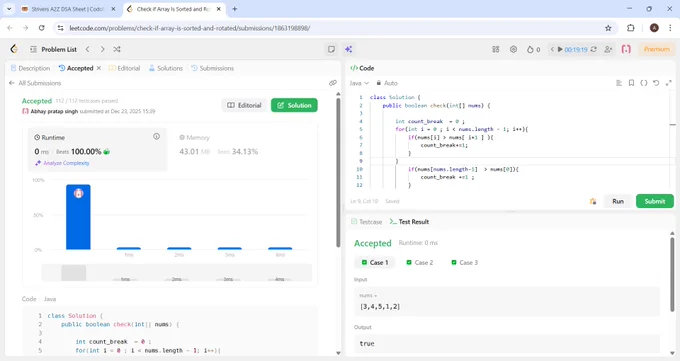
Task: Click the output value true
Action: point(367,343)
